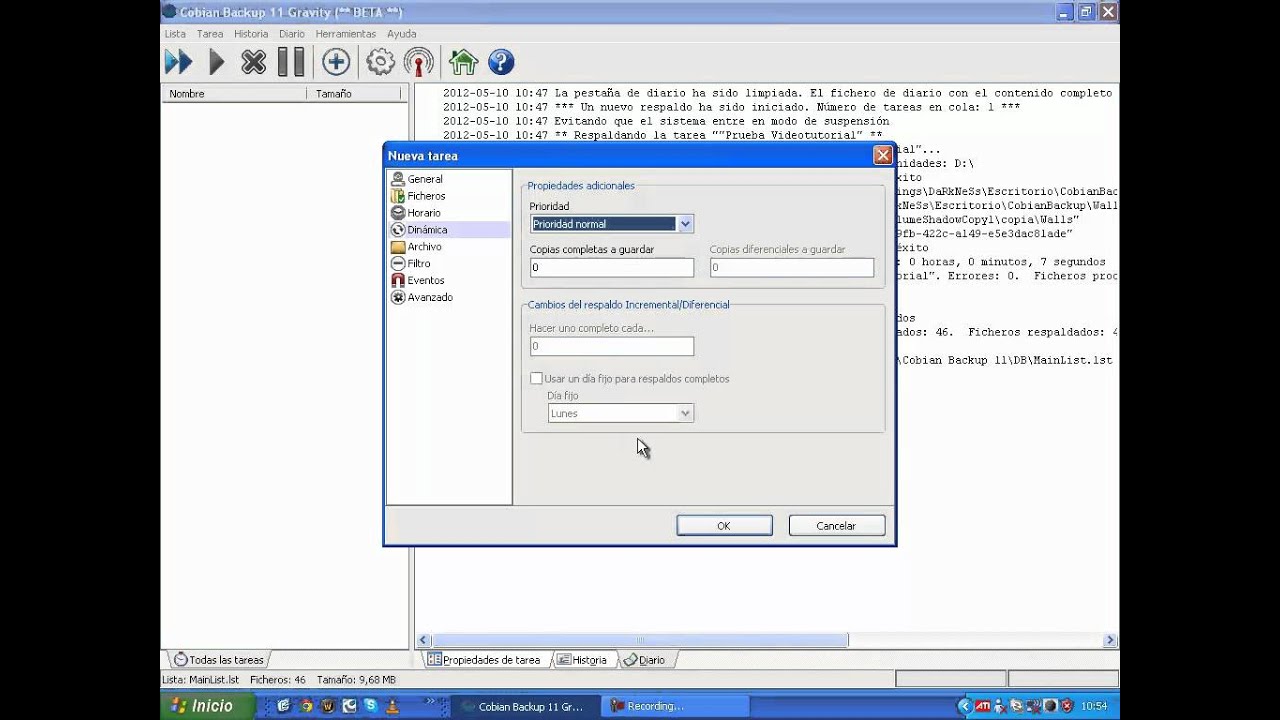Expand hidden system tray icons arrow

point(964,706)
